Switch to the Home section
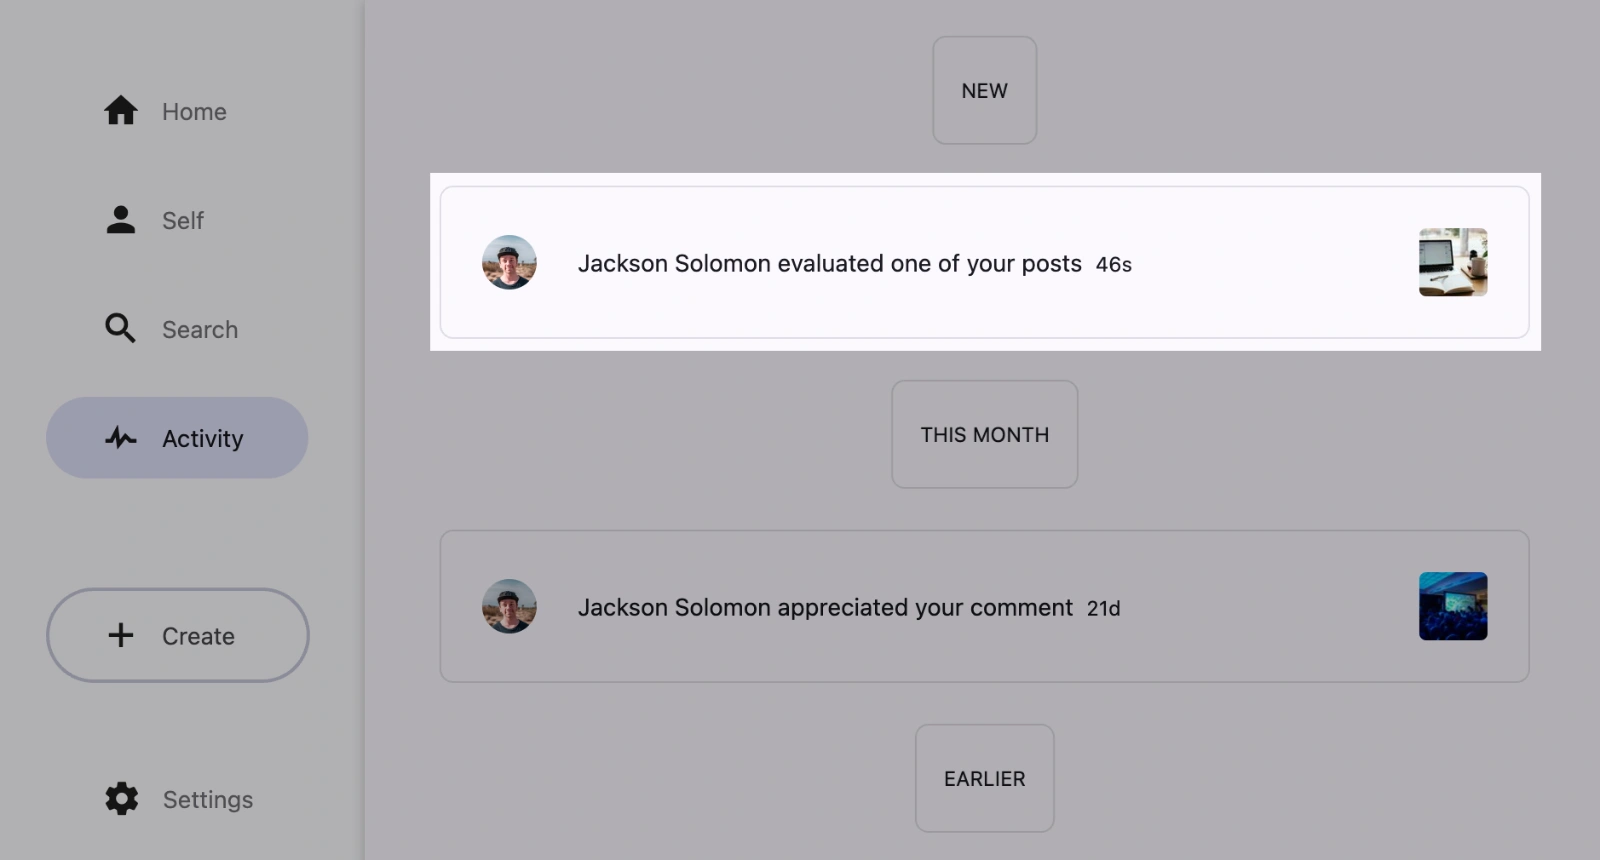 (193, 111)
